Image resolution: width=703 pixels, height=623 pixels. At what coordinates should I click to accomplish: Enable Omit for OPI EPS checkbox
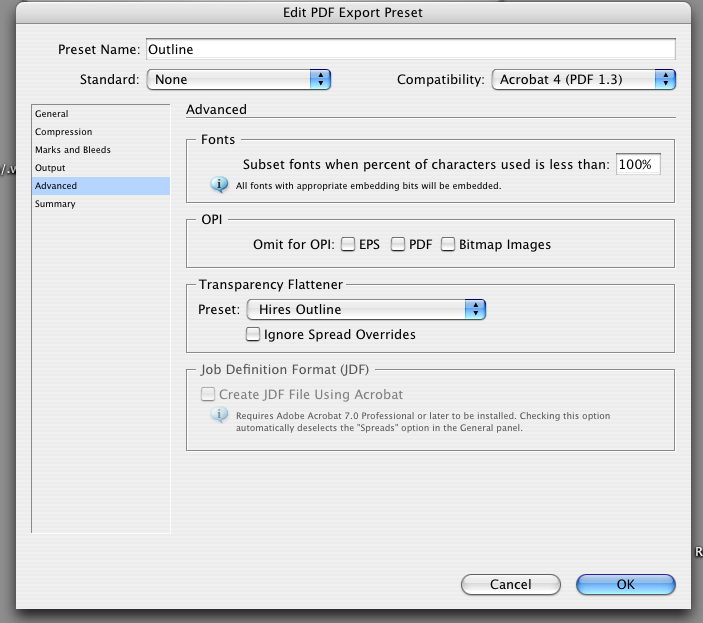click(348, 244)
